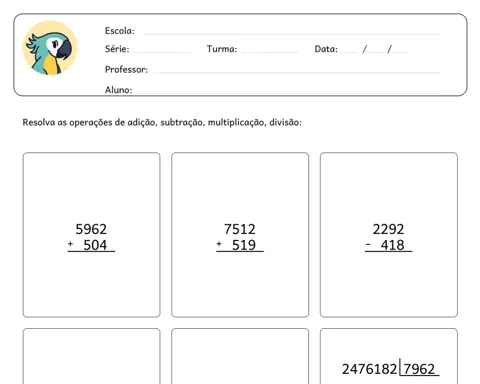Click the Turma blank field
The image size is (480, 384).
pos(270,52)
